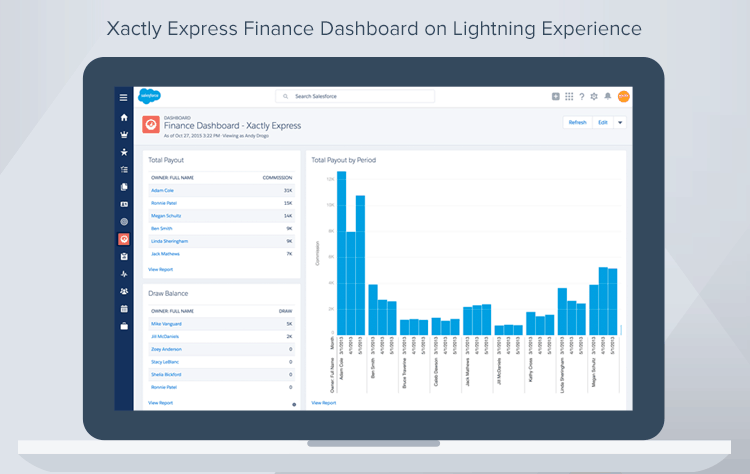This screenshot has height=474, width=750.
Task: Click the global create plus icon
Action: point(556,97)
